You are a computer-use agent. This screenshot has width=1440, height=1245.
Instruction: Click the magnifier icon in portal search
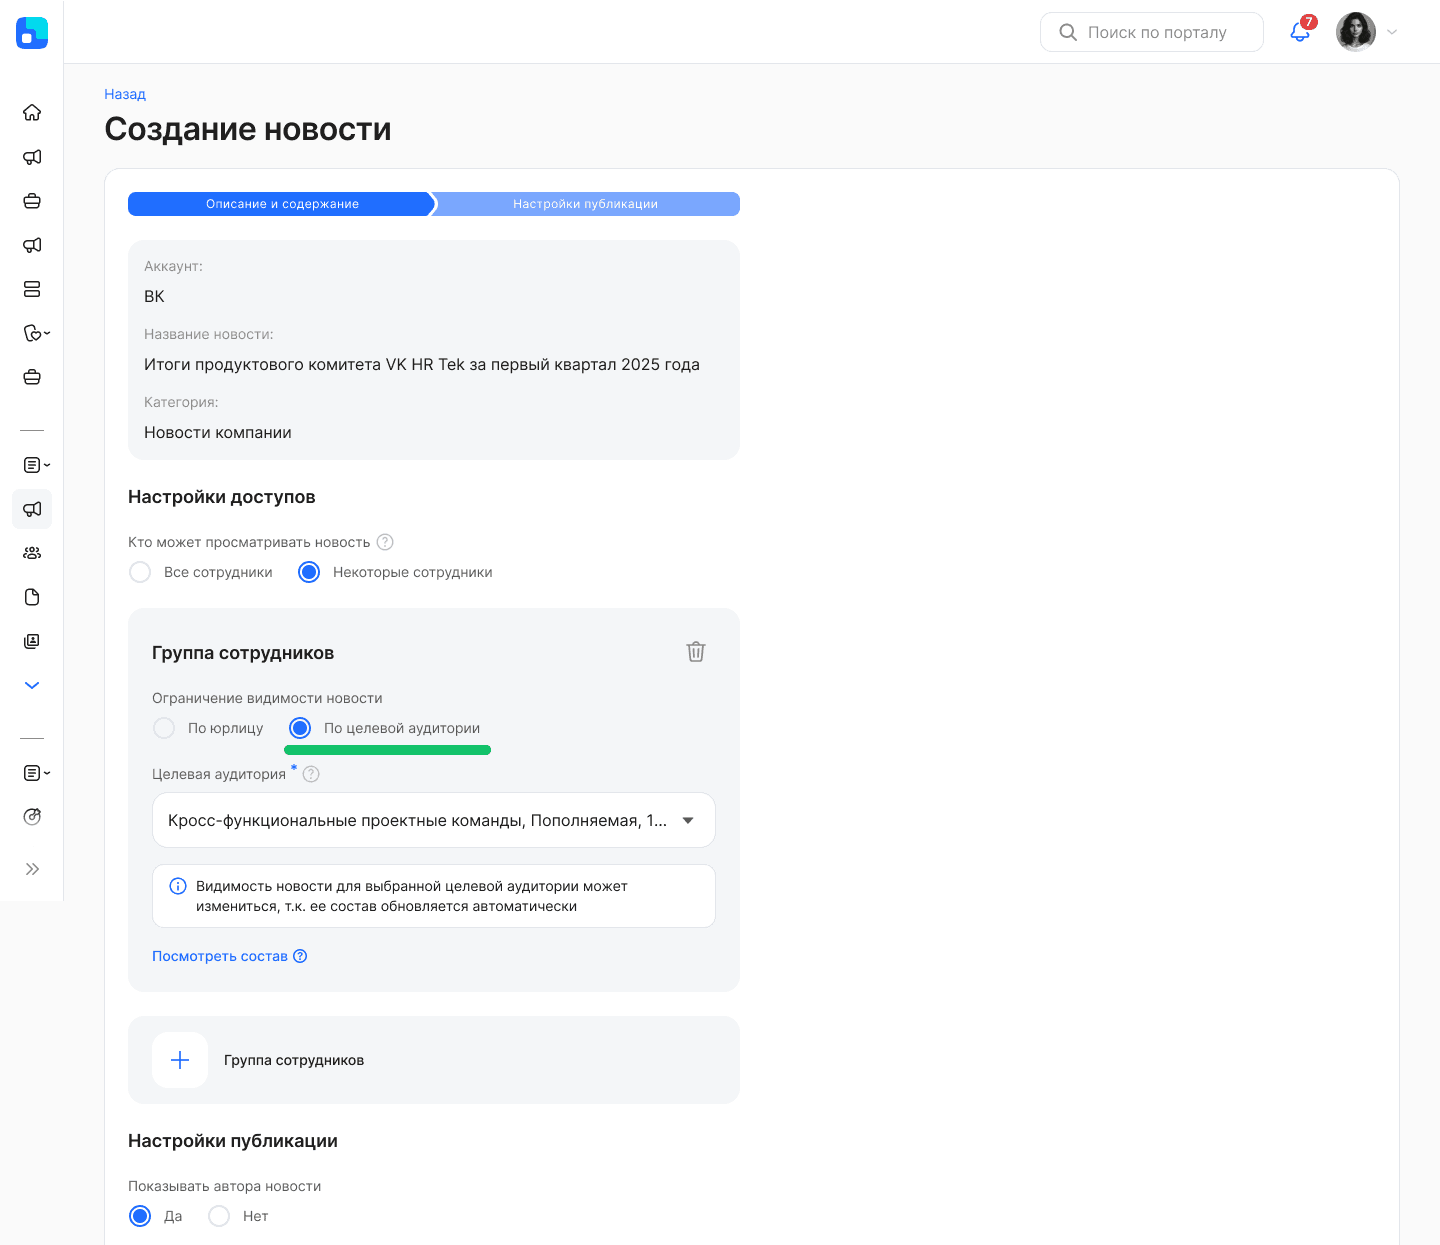(1068, 32)
